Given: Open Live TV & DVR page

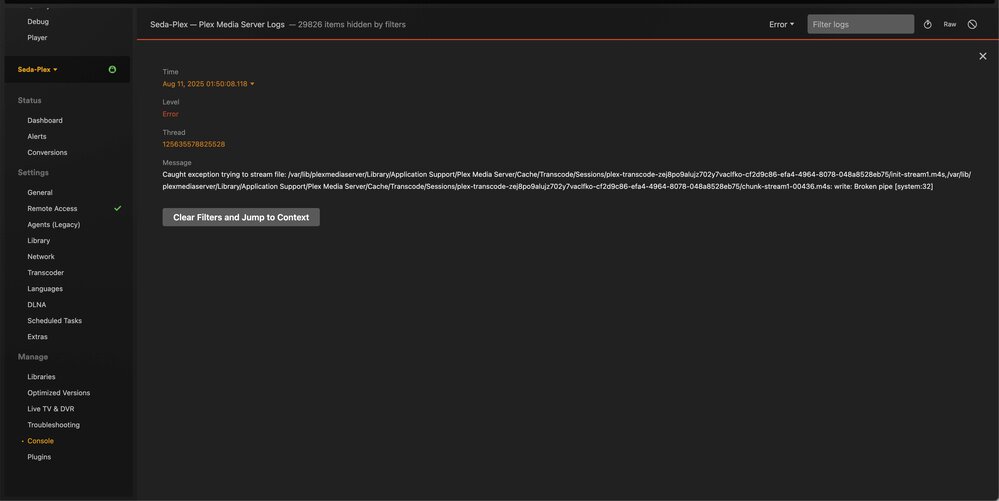Looking at the screenshot, I should tap(51, 409).
